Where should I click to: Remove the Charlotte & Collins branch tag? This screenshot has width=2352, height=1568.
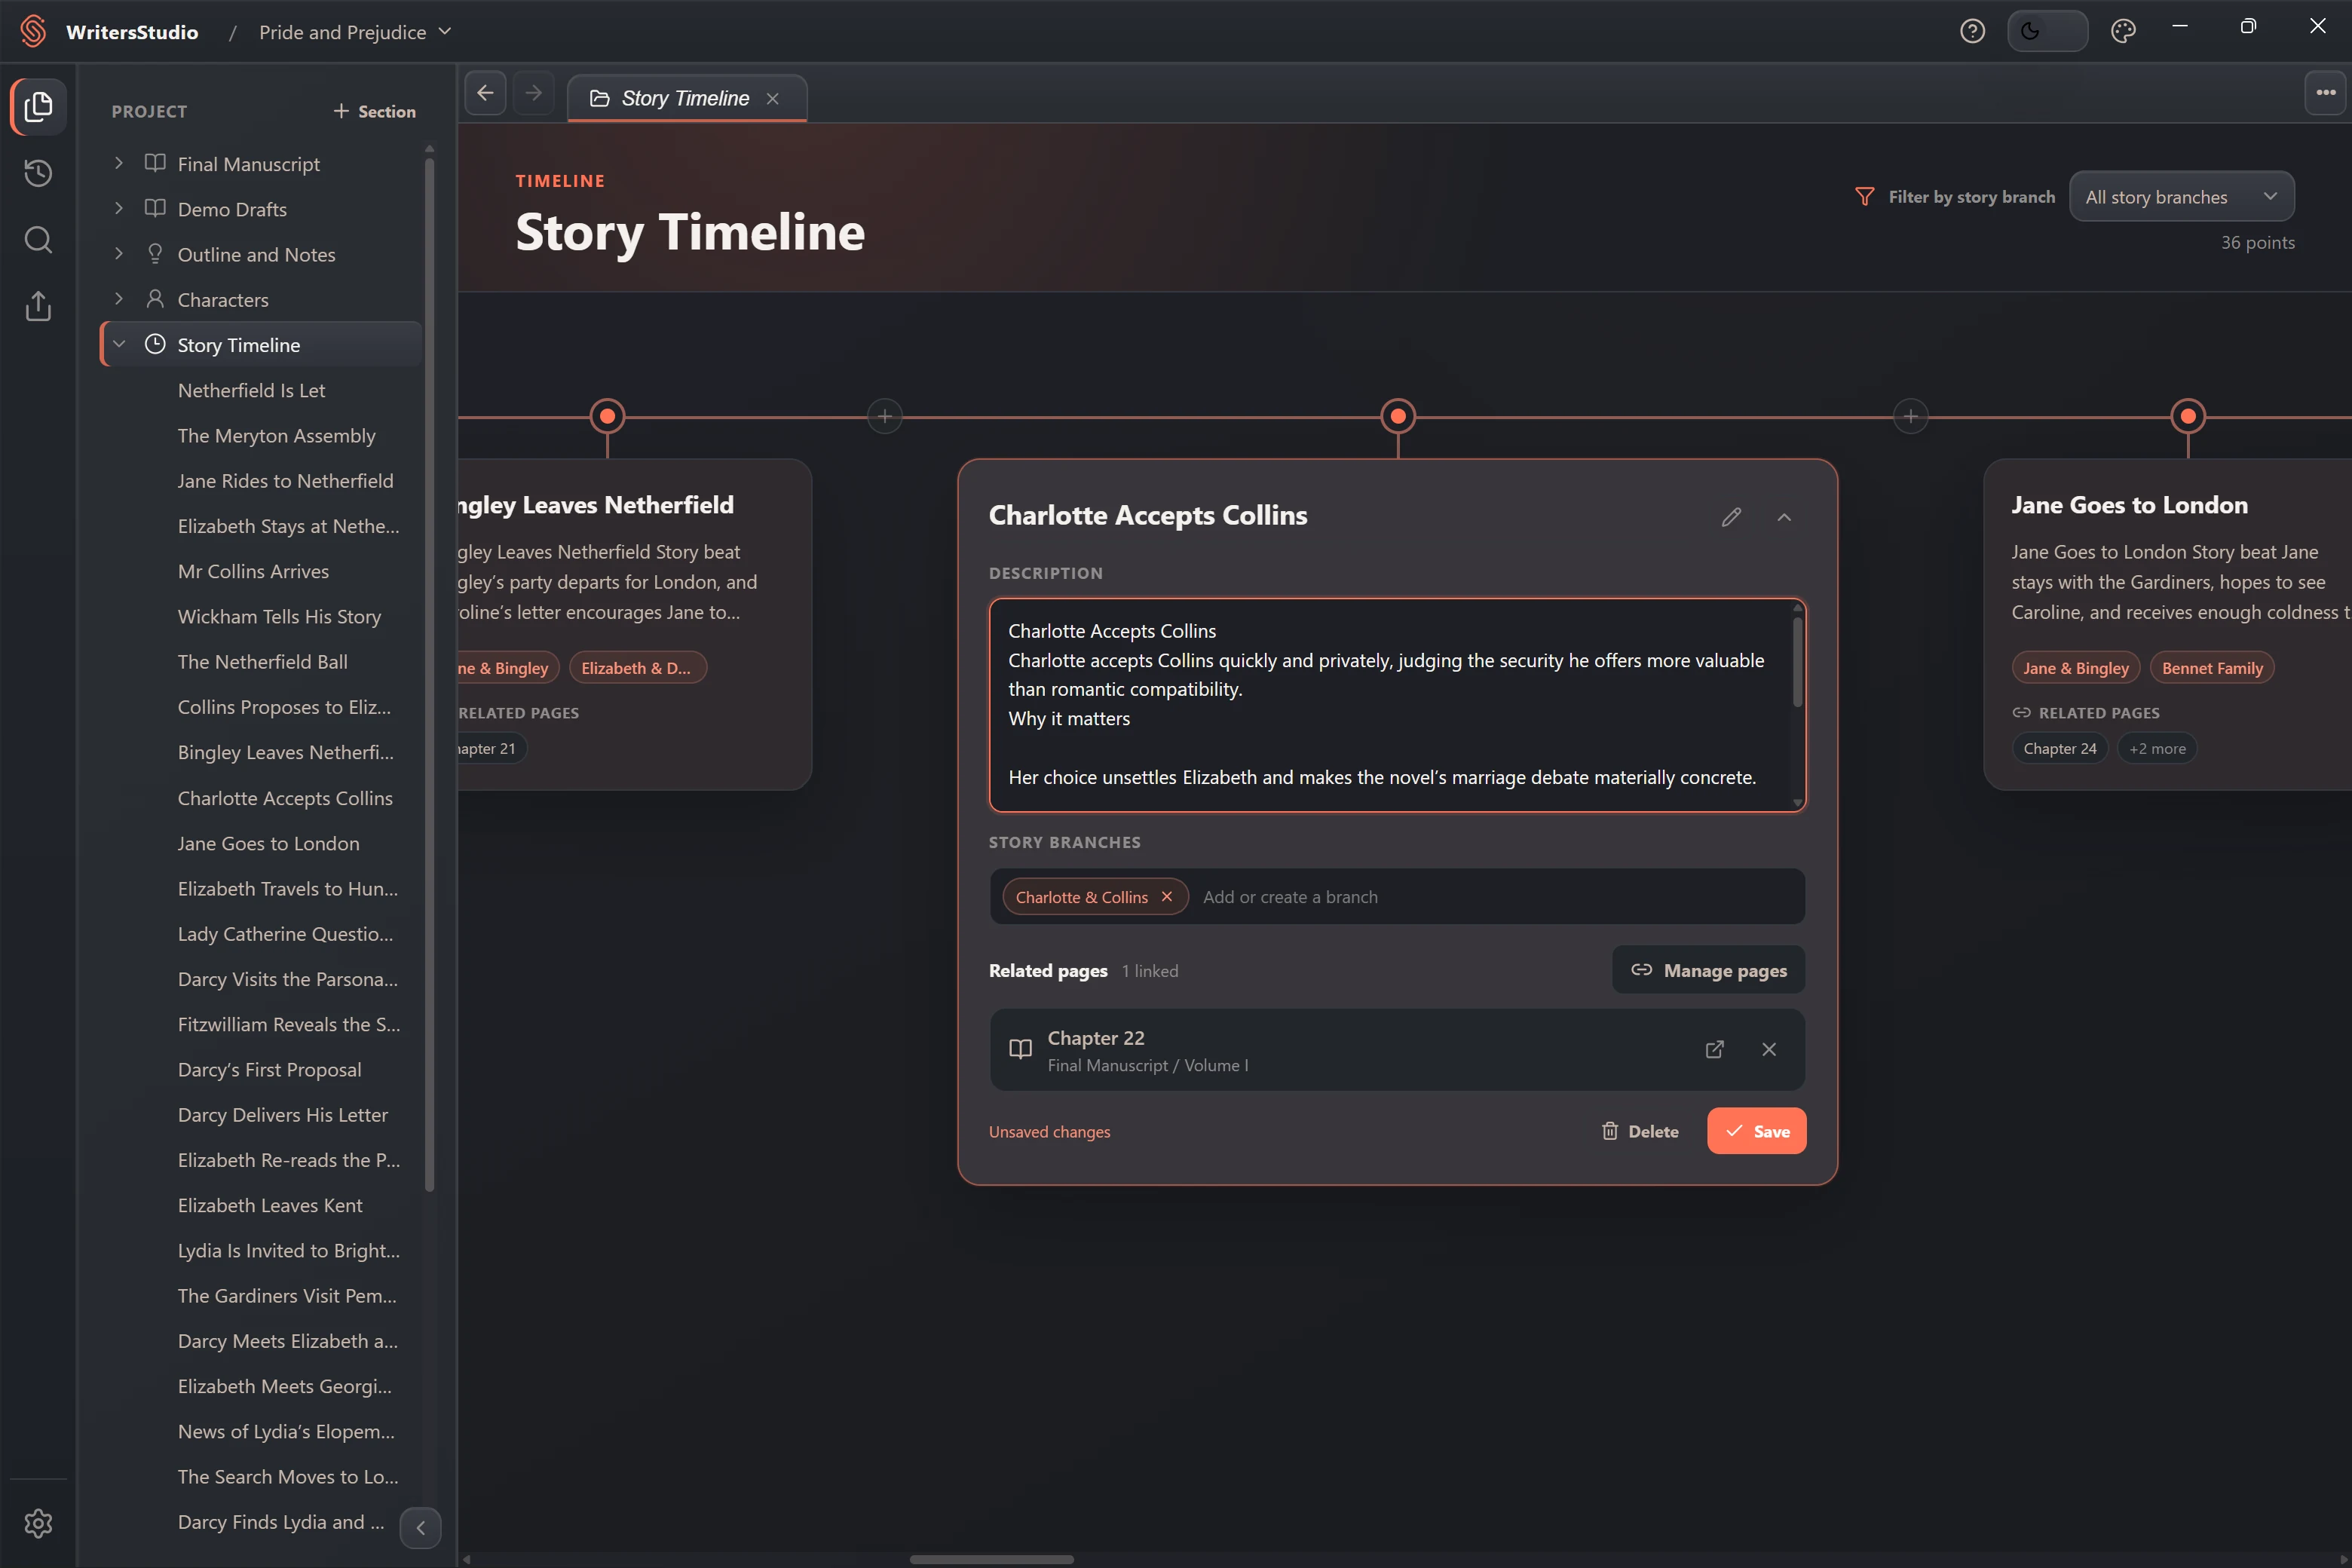click(1166, 896)
